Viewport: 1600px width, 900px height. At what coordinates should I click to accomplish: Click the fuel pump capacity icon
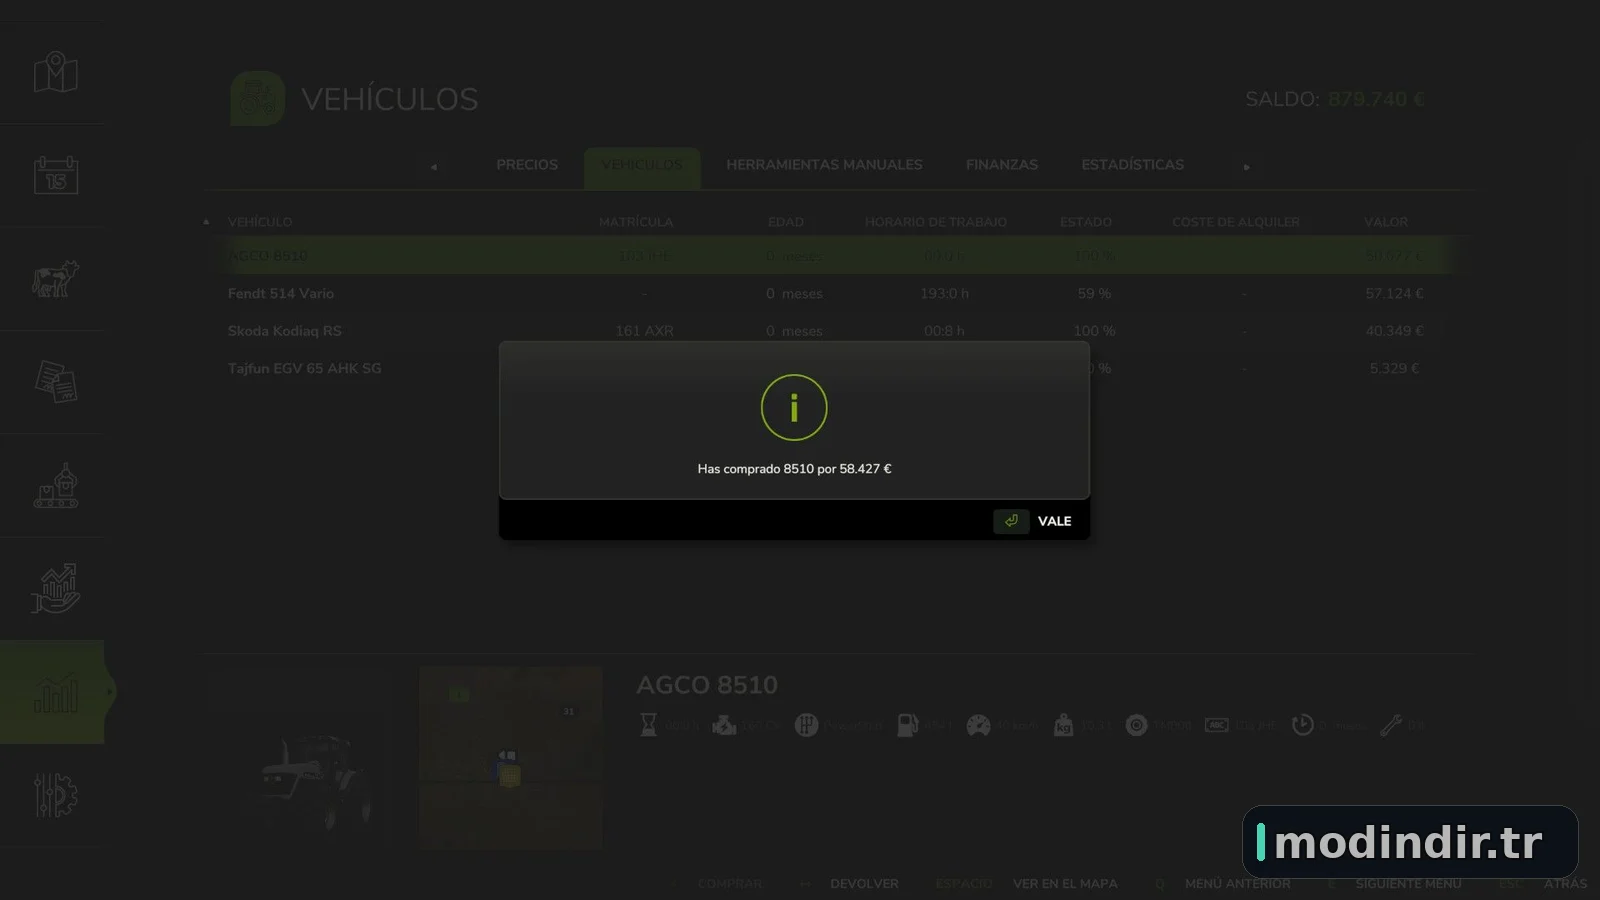coord(907,725)
